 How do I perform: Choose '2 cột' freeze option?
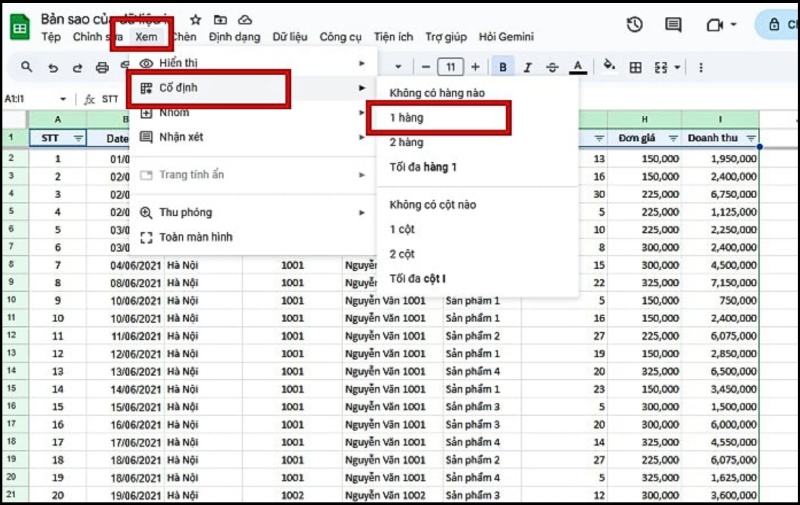click(x=402, y=253)
